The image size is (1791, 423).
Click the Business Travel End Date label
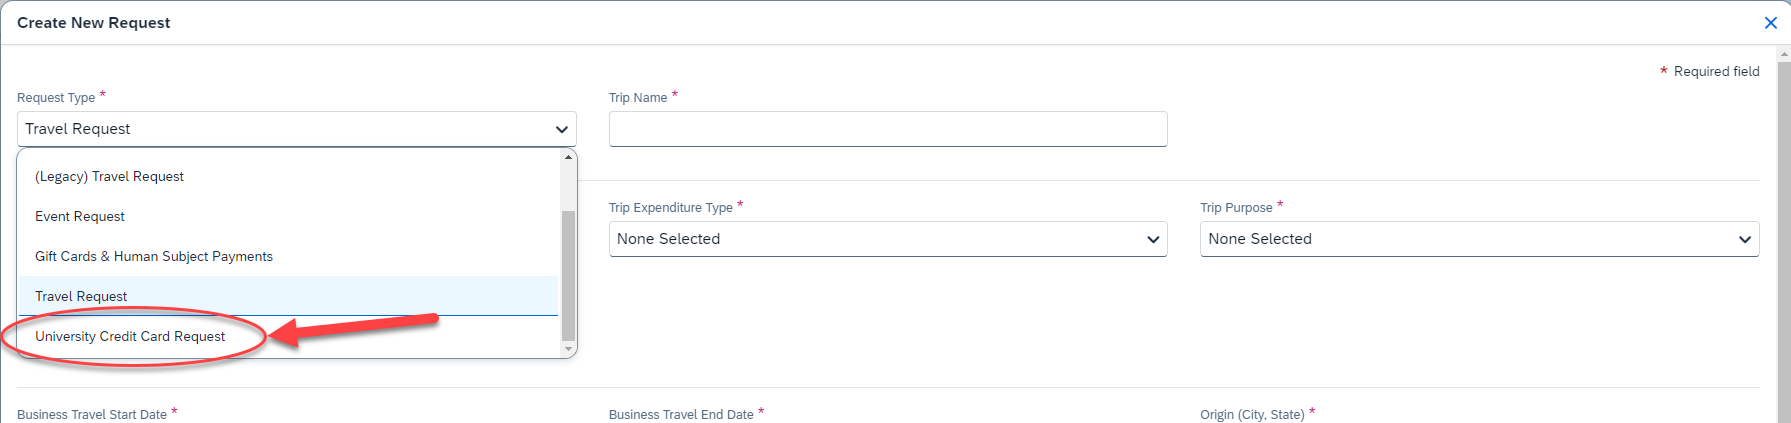click(x=681, y=415)
